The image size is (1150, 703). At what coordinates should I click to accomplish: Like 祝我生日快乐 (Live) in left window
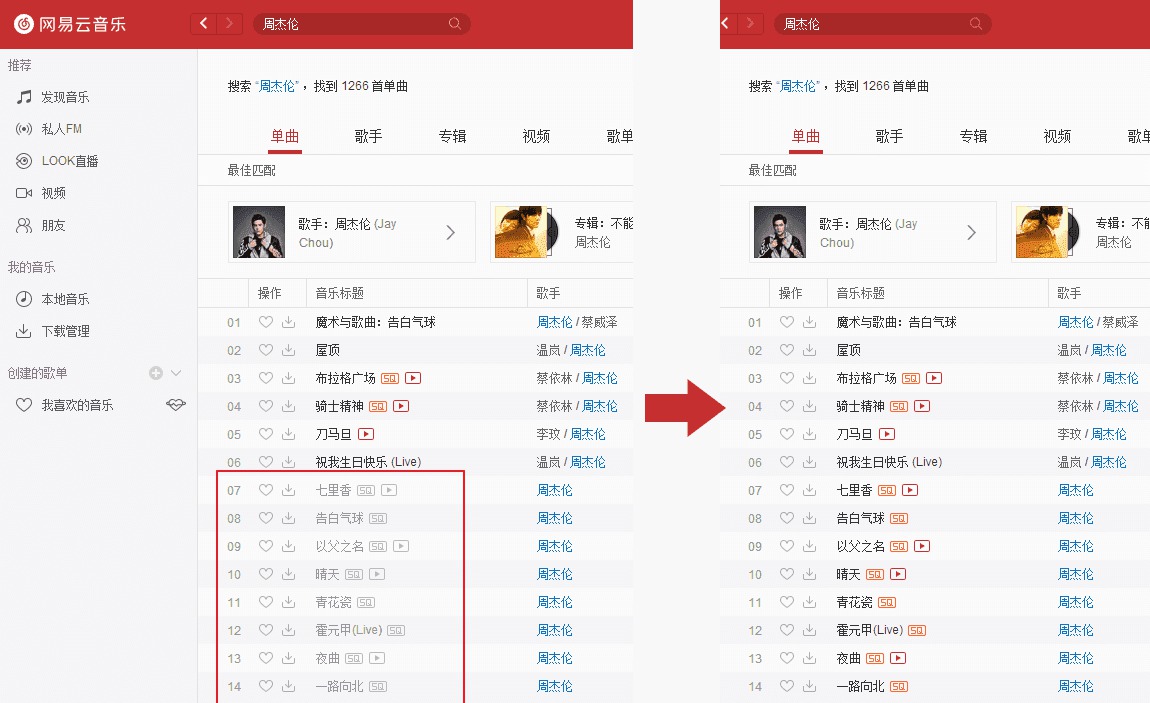click(265, 462)
